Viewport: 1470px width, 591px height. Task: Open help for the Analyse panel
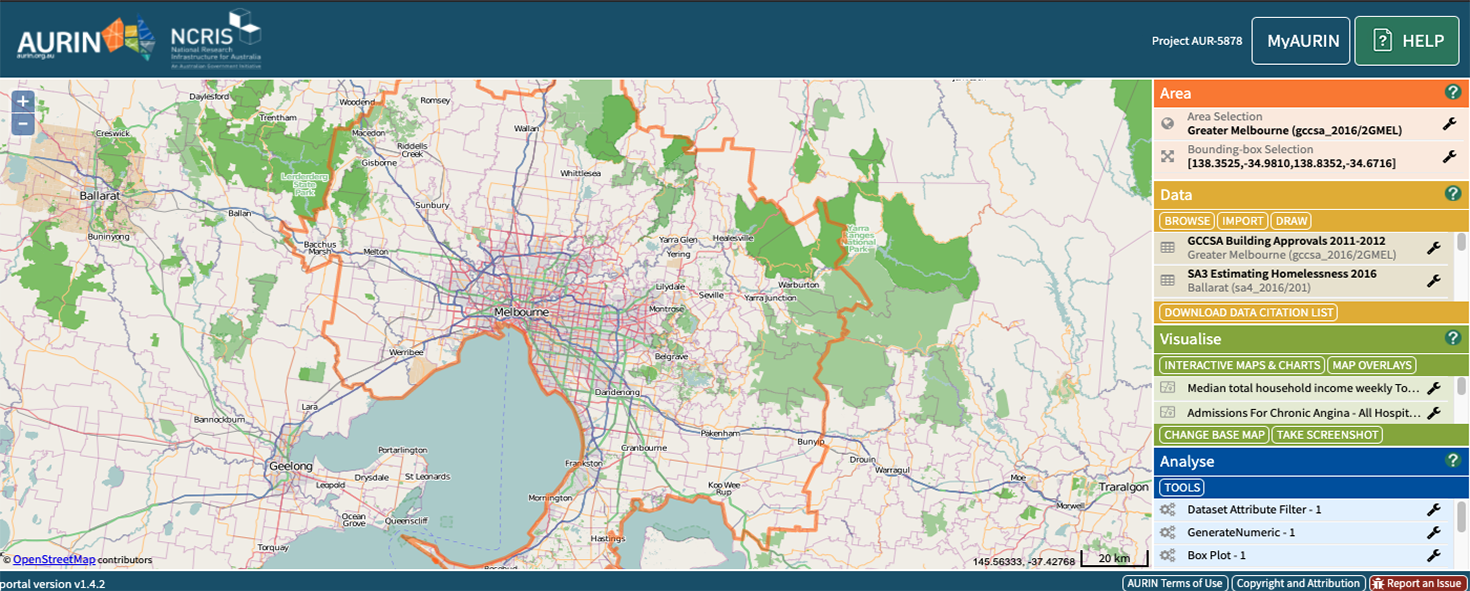[1453, 461]
